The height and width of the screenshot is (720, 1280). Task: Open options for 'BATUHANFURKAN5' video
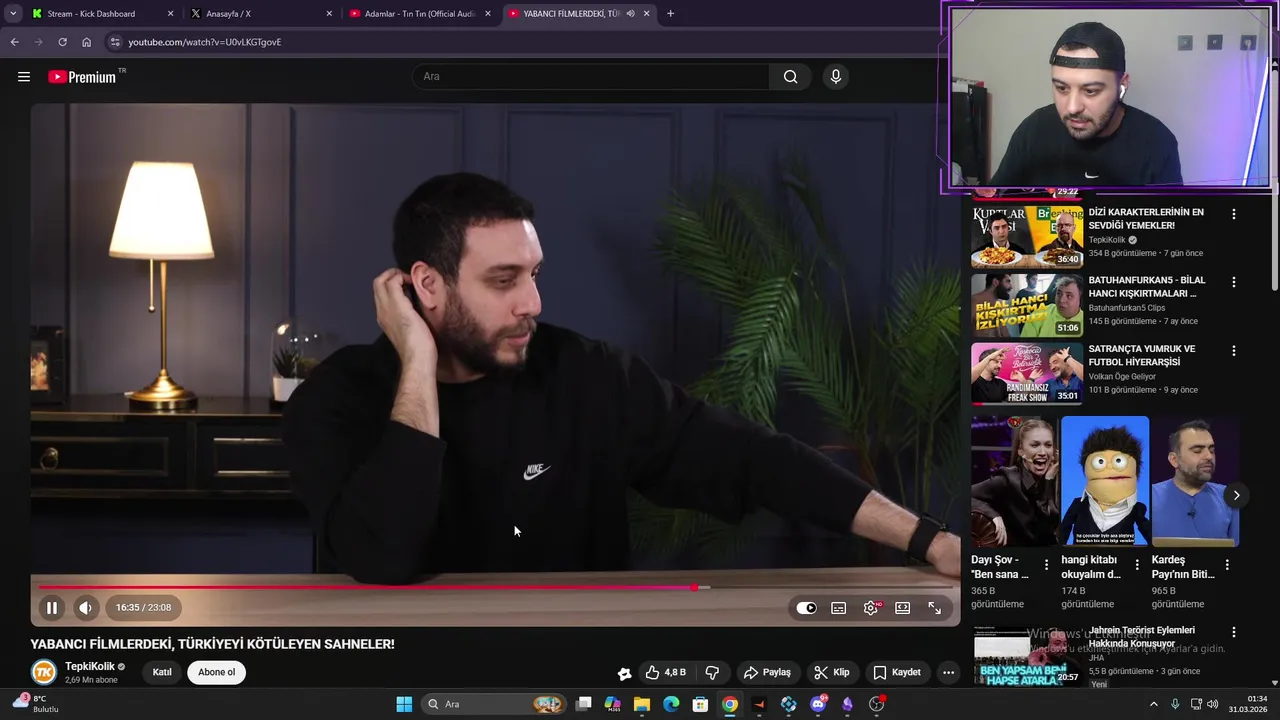pos(1233,282)
